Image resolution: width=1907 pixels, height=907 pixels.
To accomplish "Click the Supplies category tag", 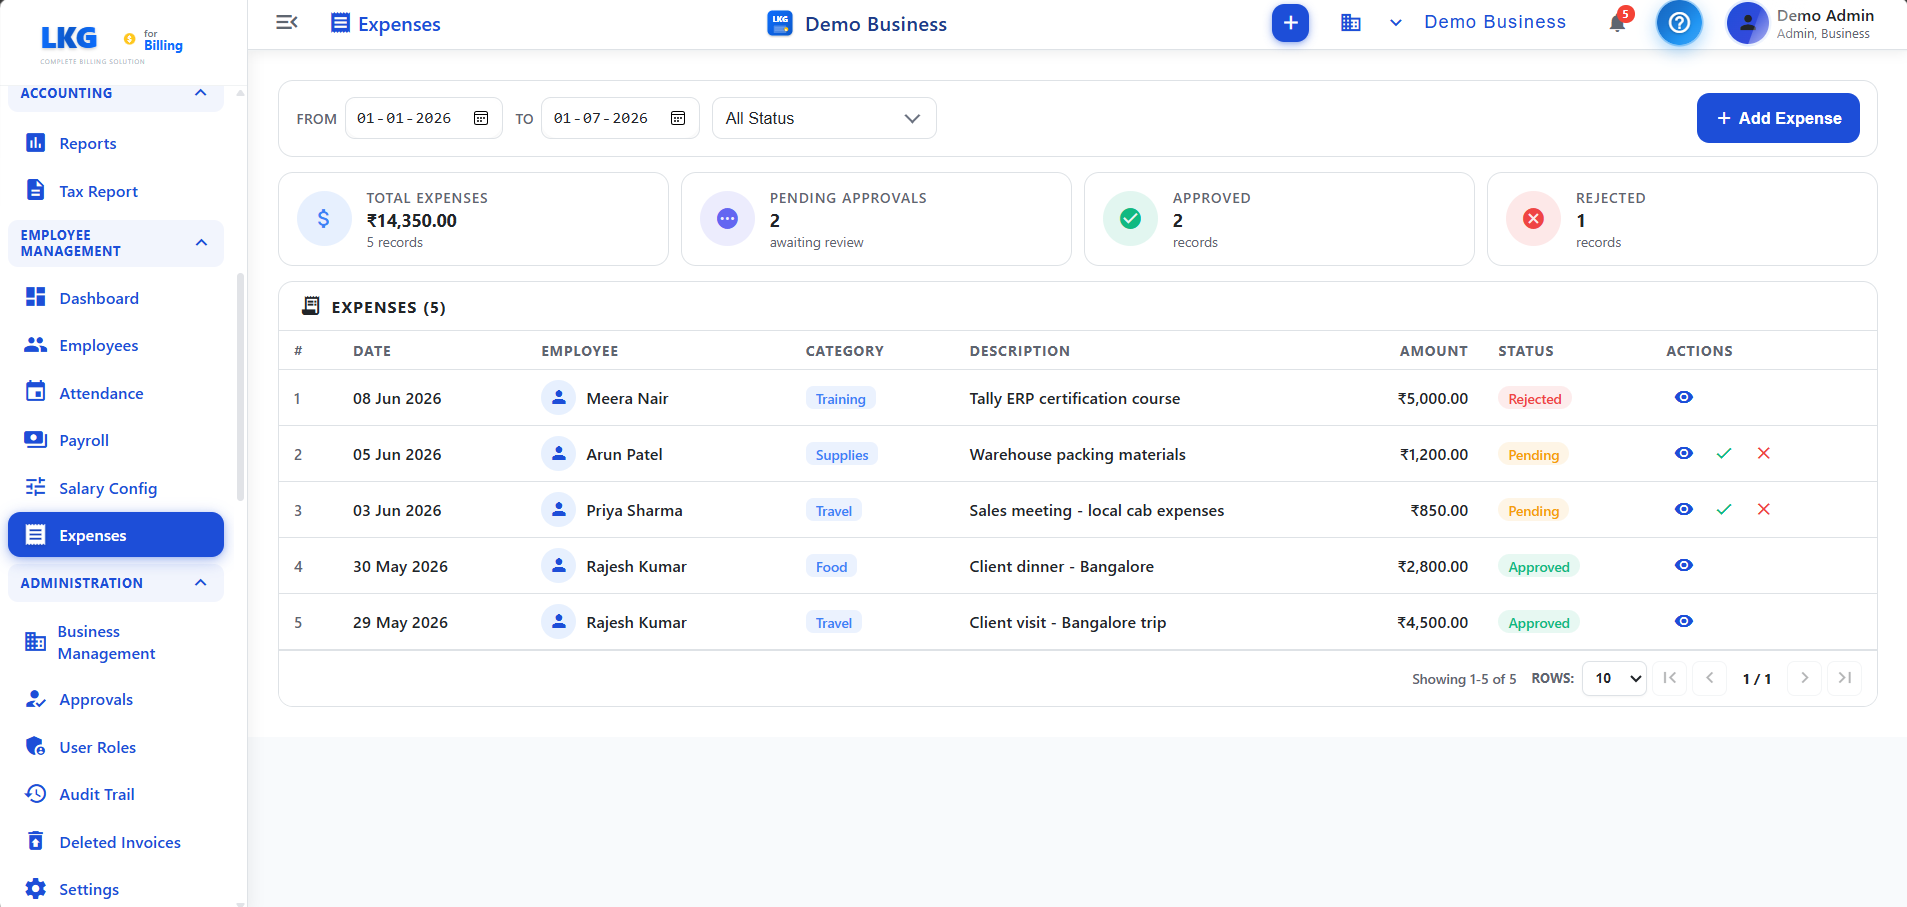I will (842, 455).
